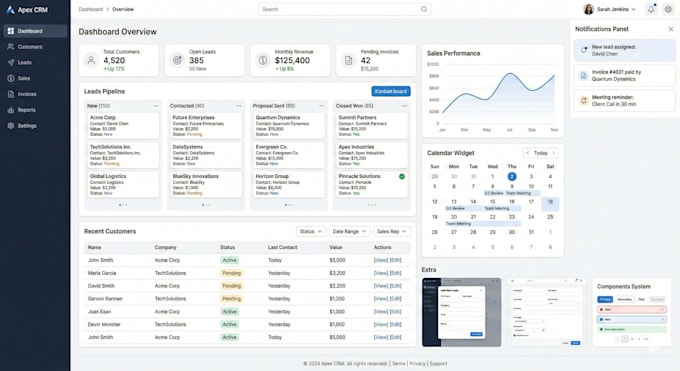The image size is (680, 371).
Task: Click the Pending Invoices document icon
Action: [348, 60]
